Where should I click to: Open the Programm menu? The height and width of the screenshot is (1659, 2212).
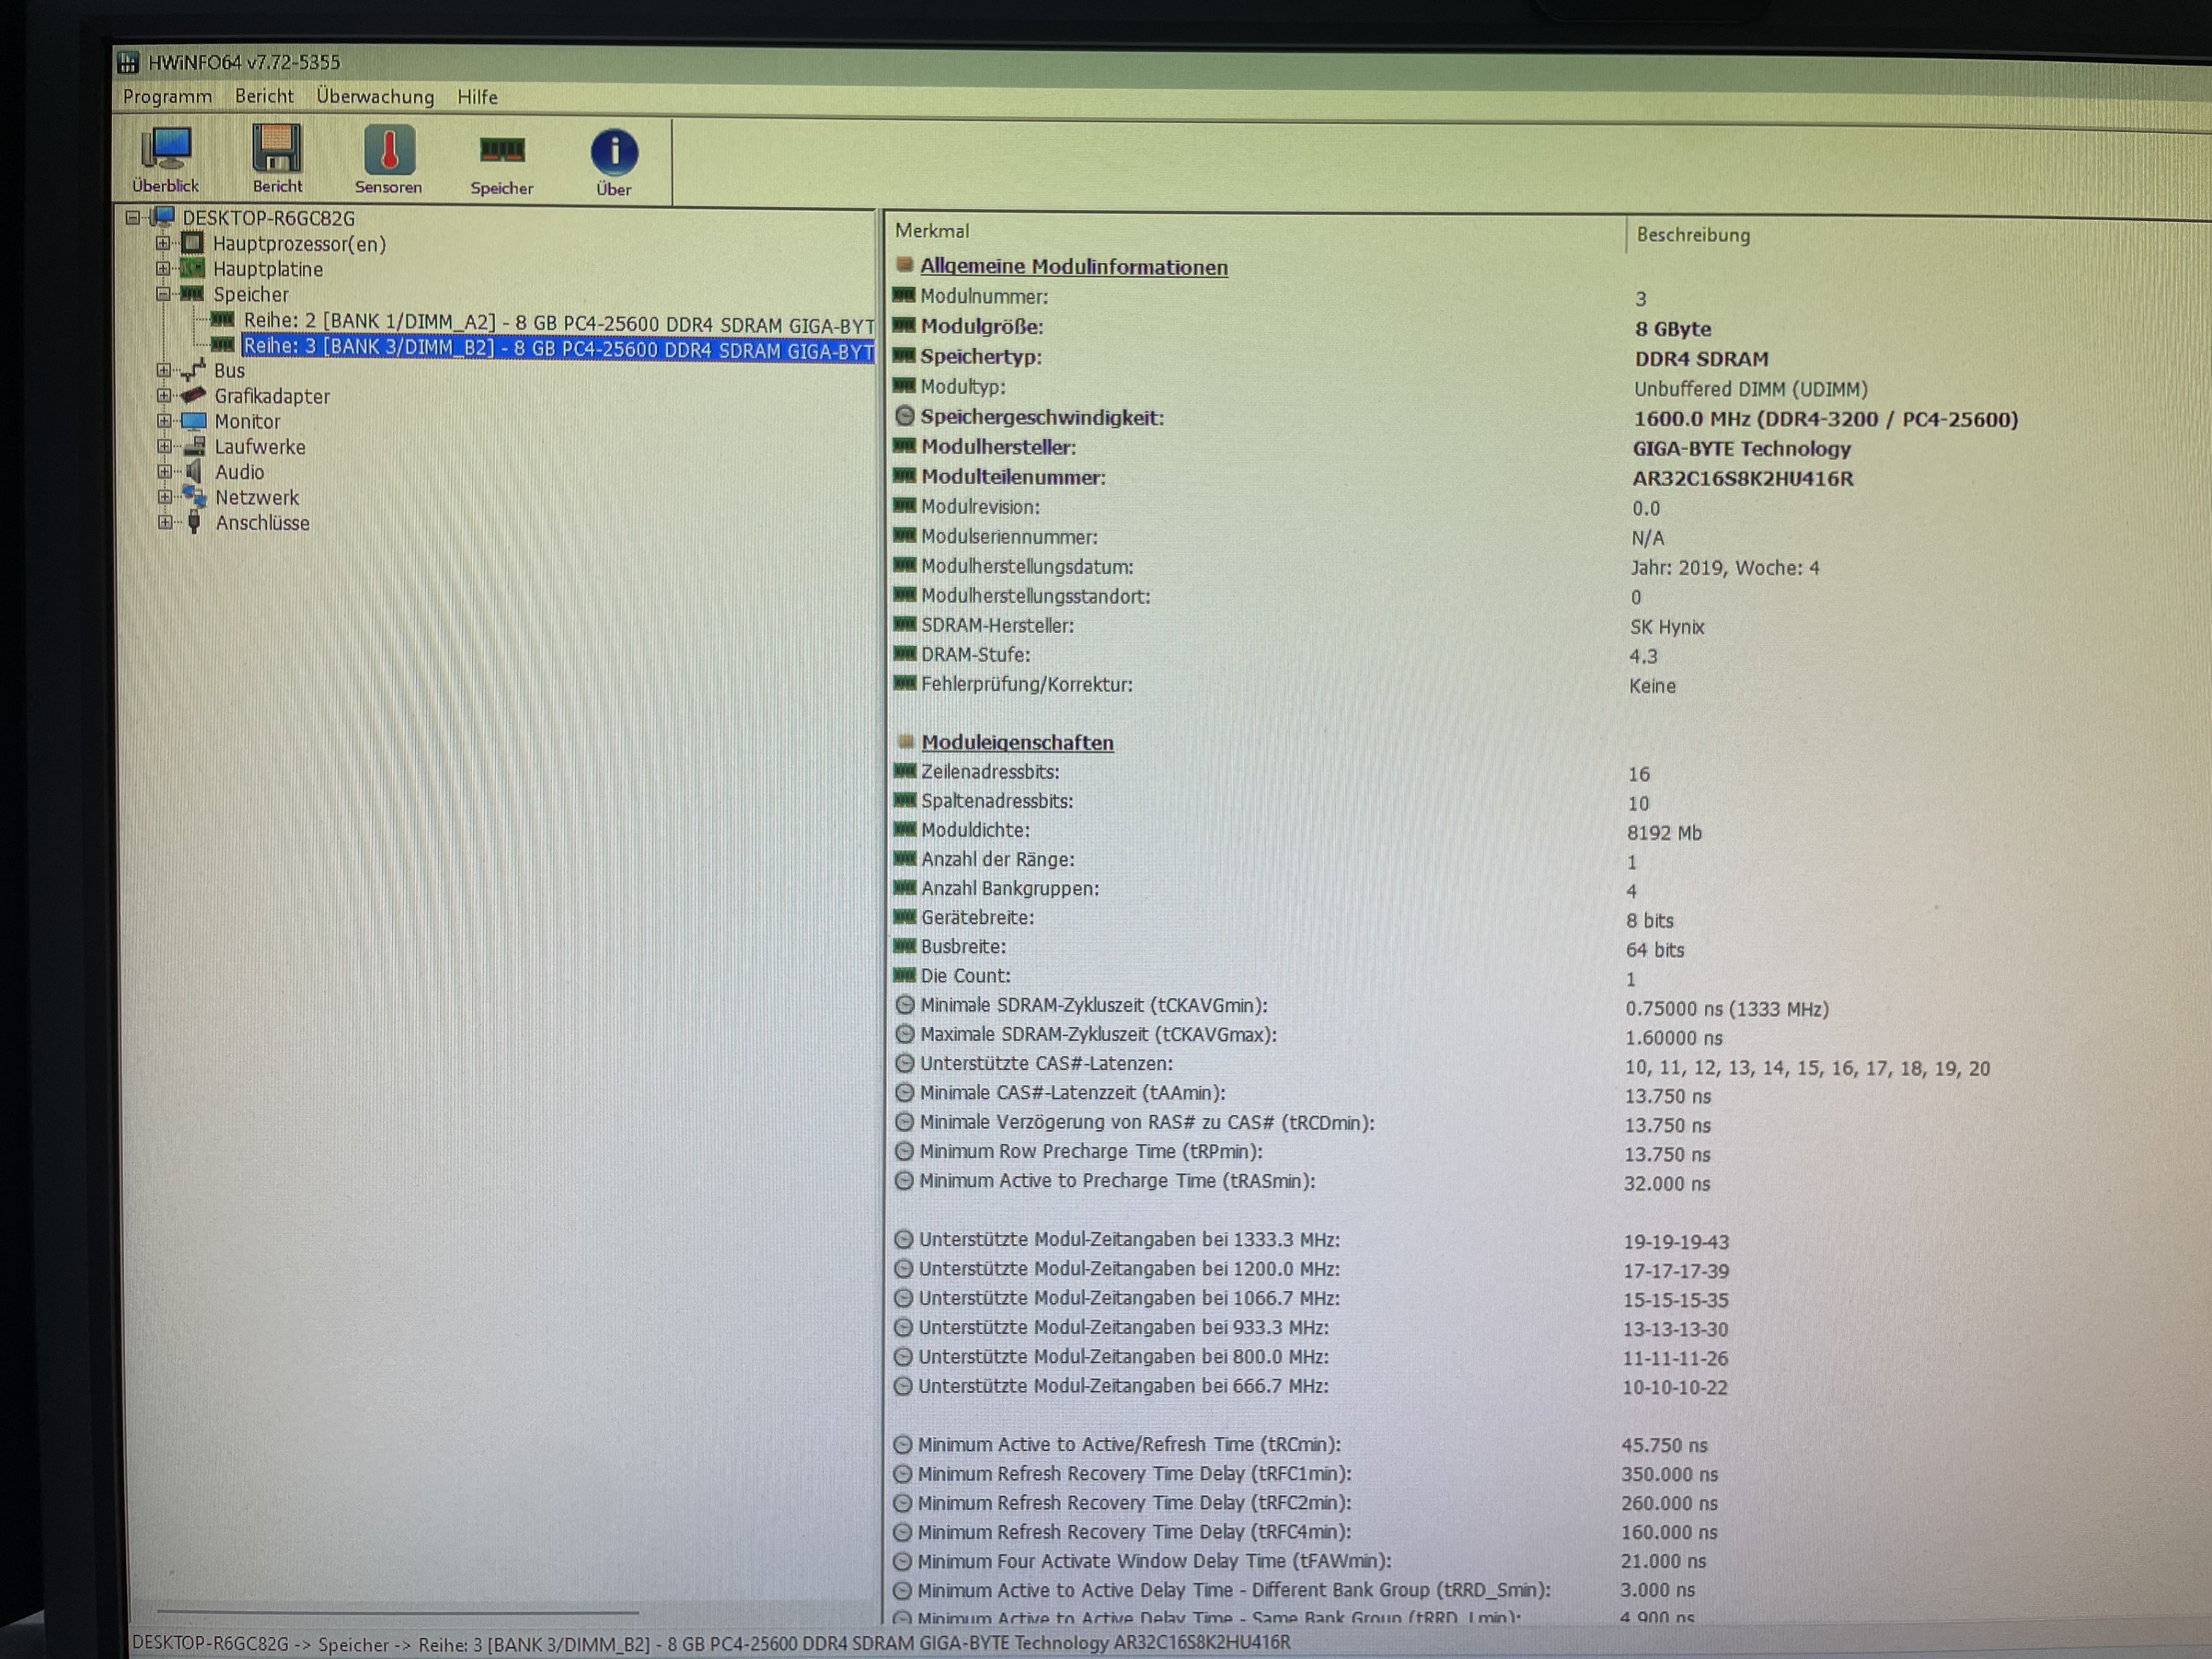pyautogui.click(x=167, y=96)
